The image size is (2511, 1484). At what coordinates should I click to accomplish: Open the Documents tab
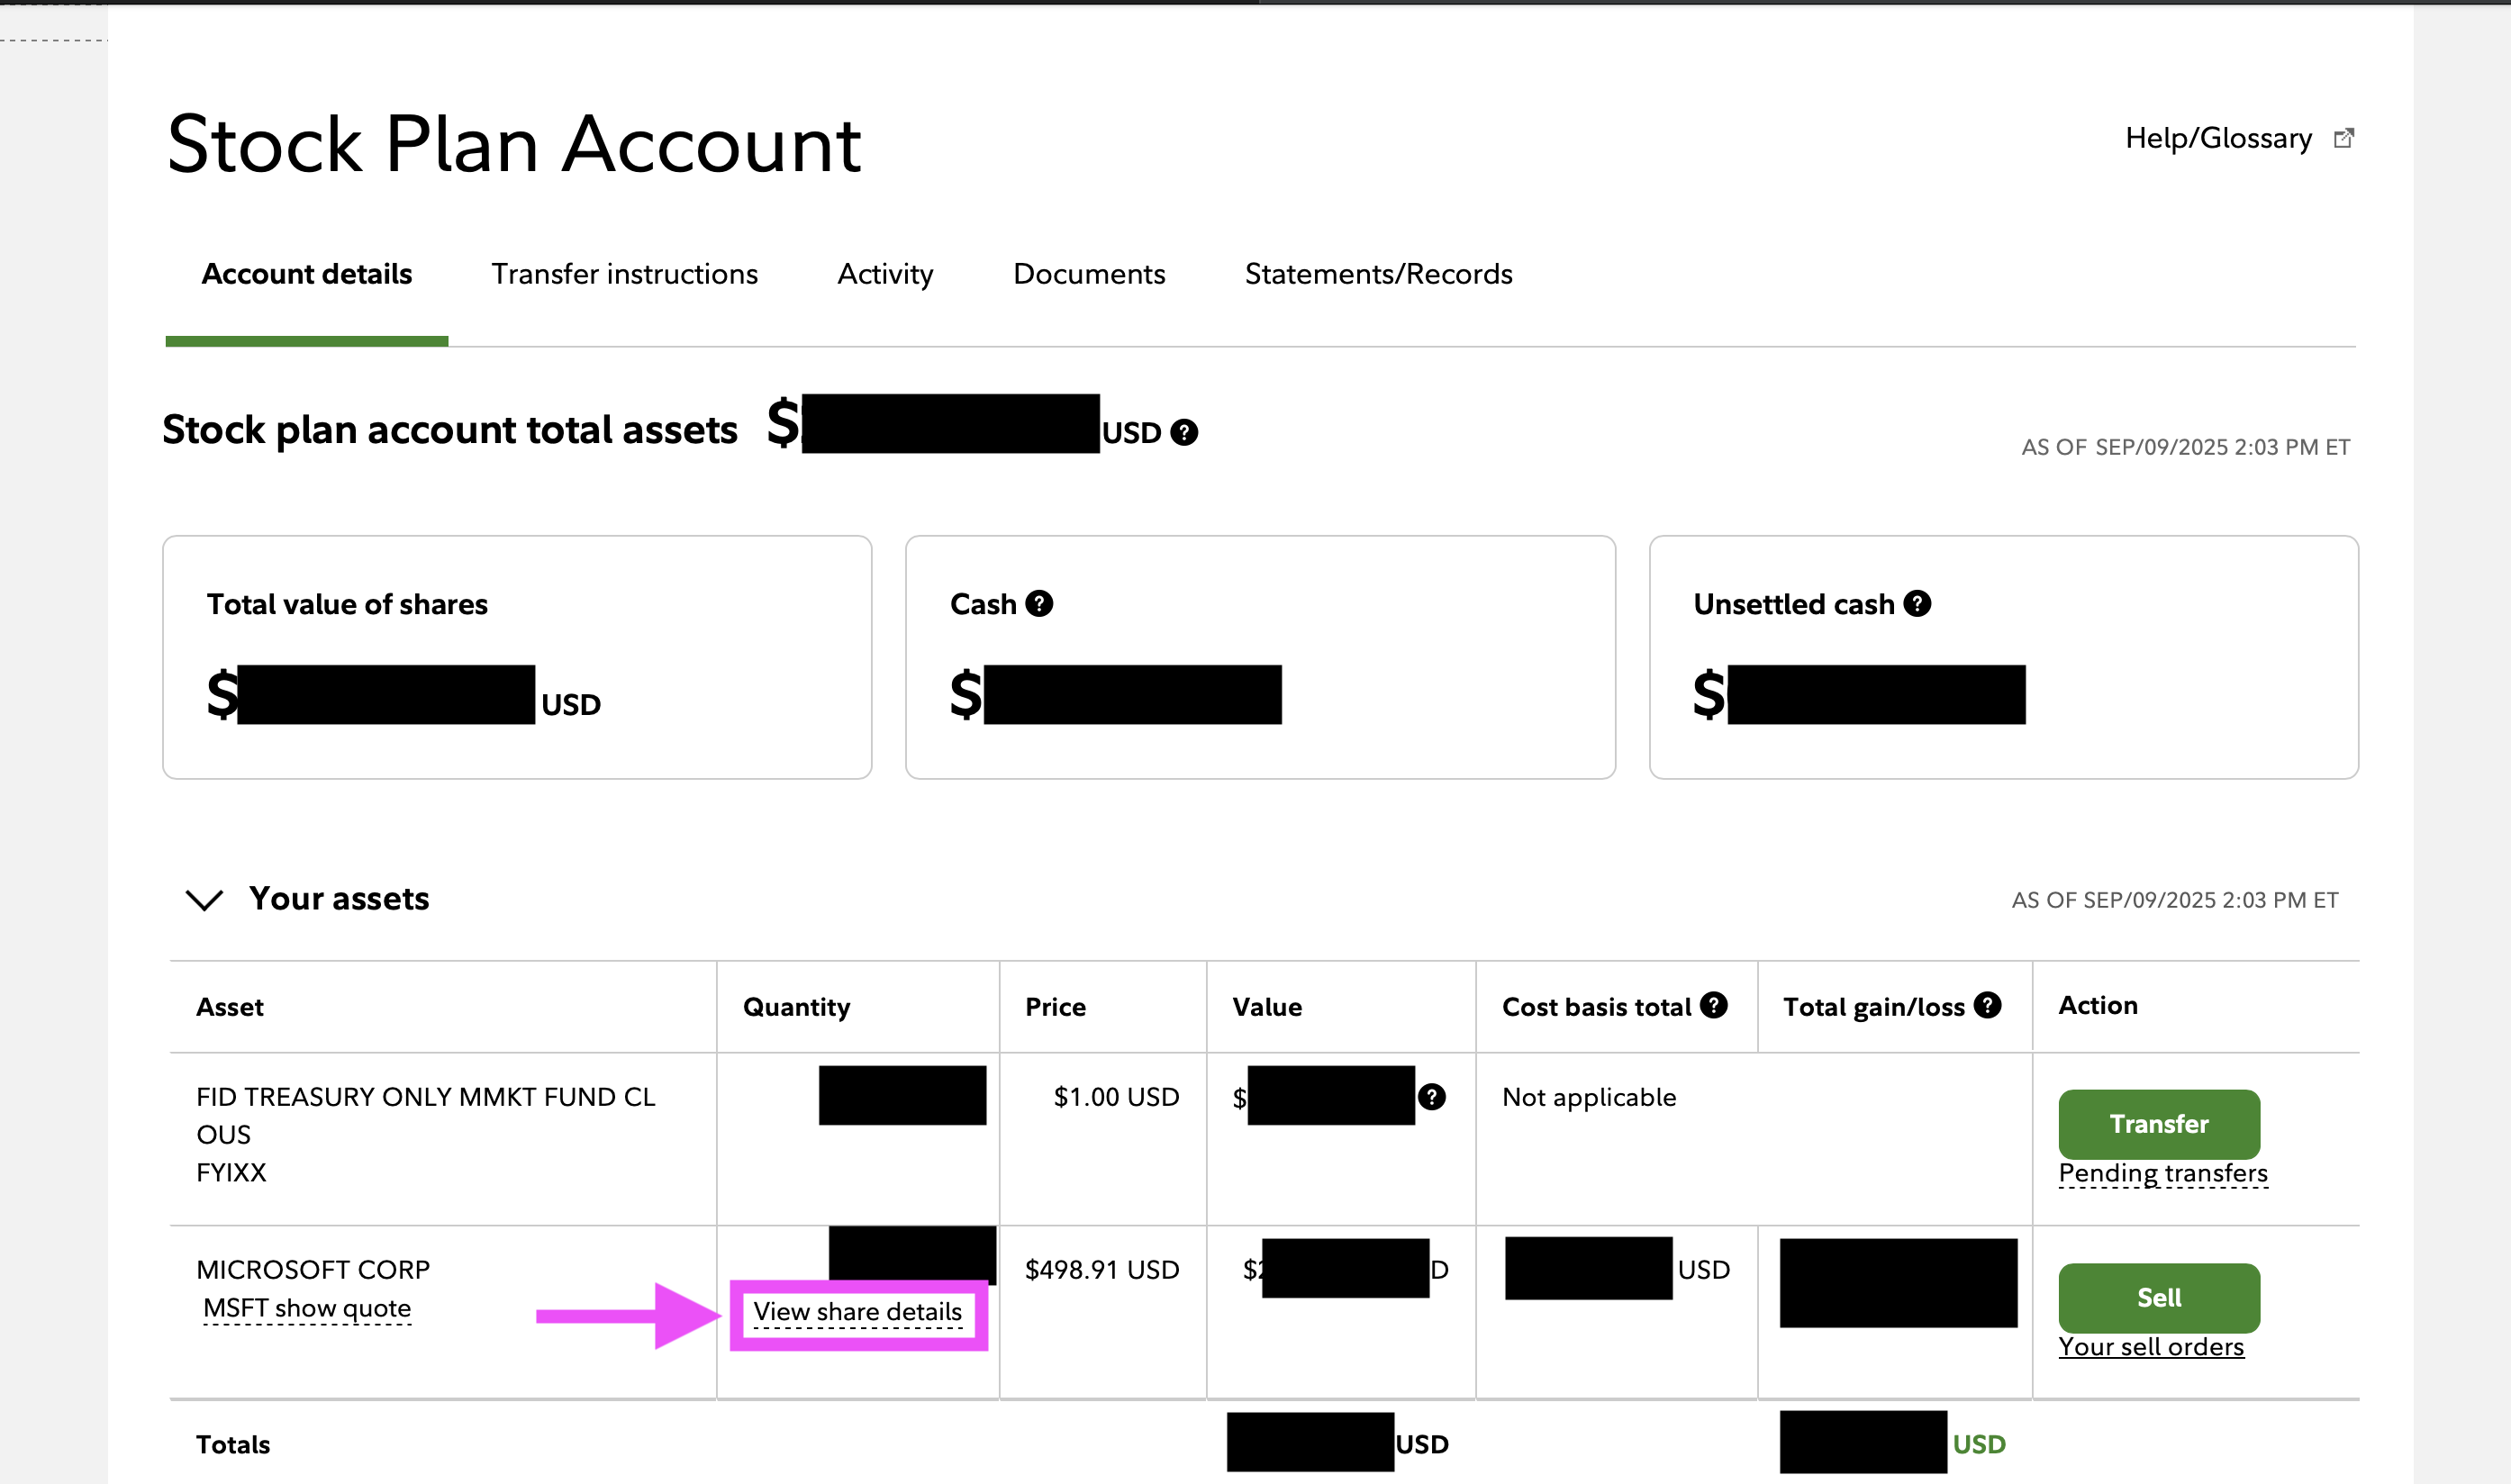click(1089, 274)
